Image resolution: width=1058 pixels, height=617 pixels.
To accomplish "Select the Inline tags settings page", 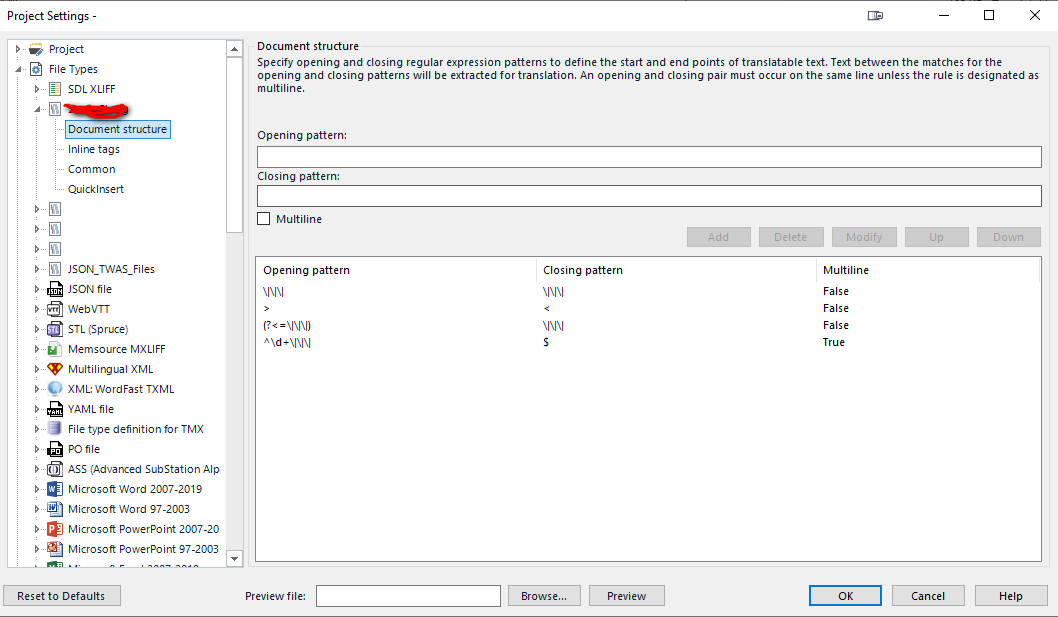I will pyautogui.click(x=92, y=148).
